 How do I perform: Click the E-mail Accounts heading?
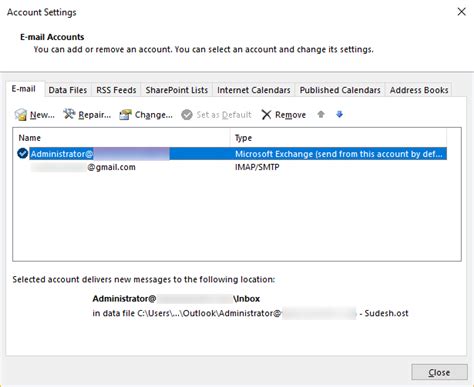pyautogui.click(x=52, y=37)
